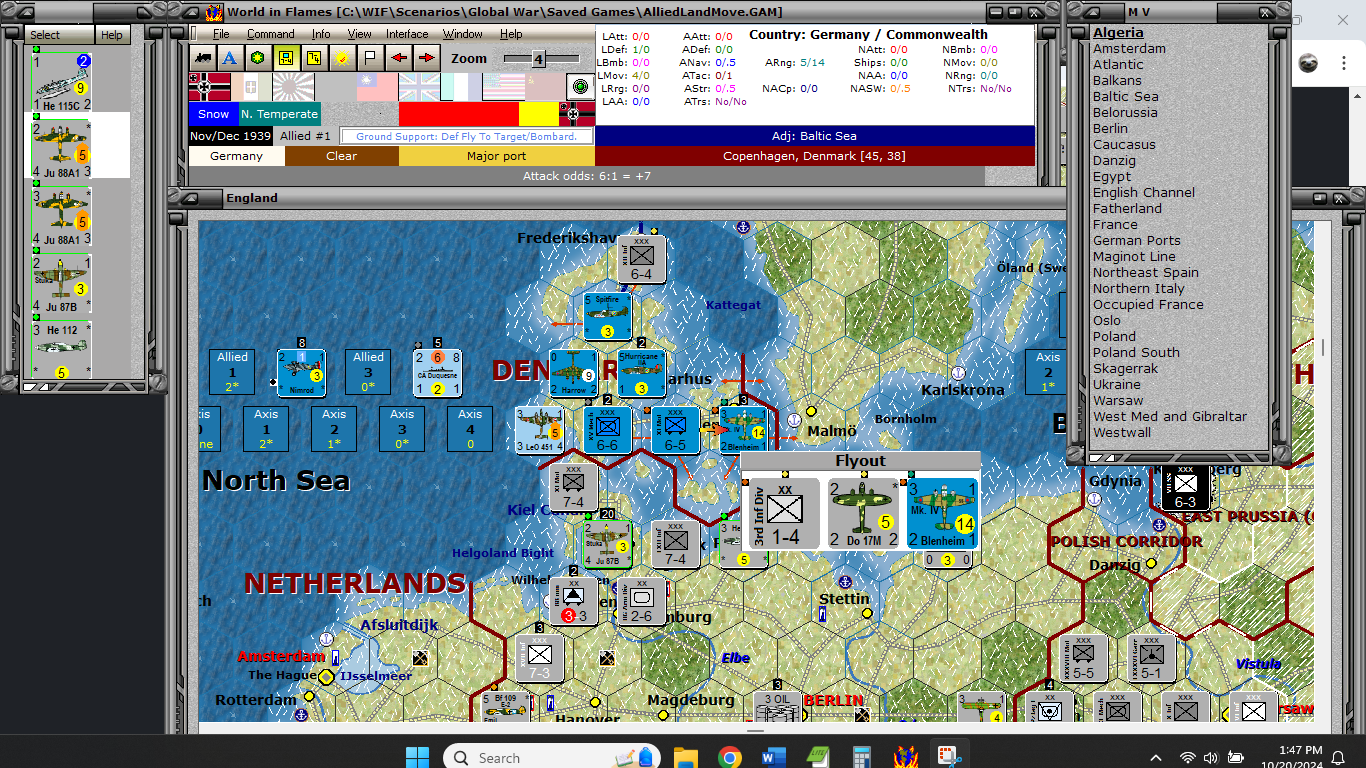
Task: Open the File menu
Action: (221, 34)
